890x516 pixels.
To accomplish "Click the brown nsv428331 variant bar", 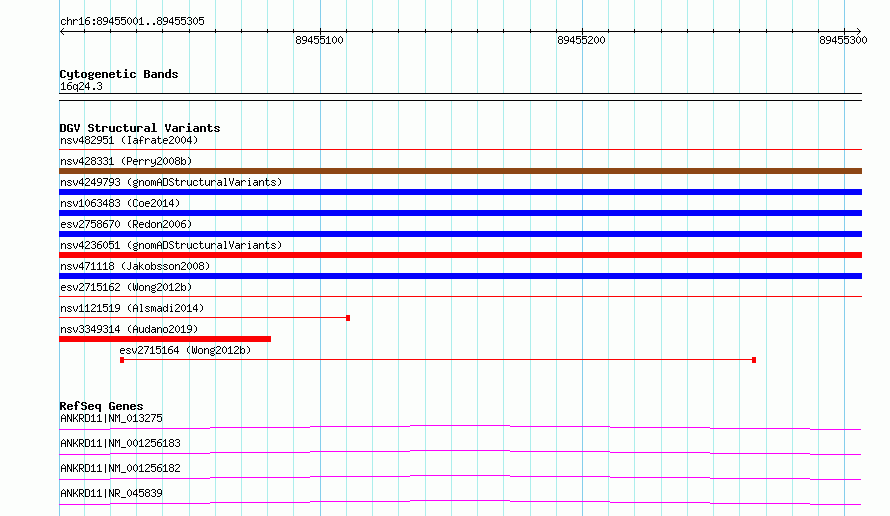I will click(460, 171).
